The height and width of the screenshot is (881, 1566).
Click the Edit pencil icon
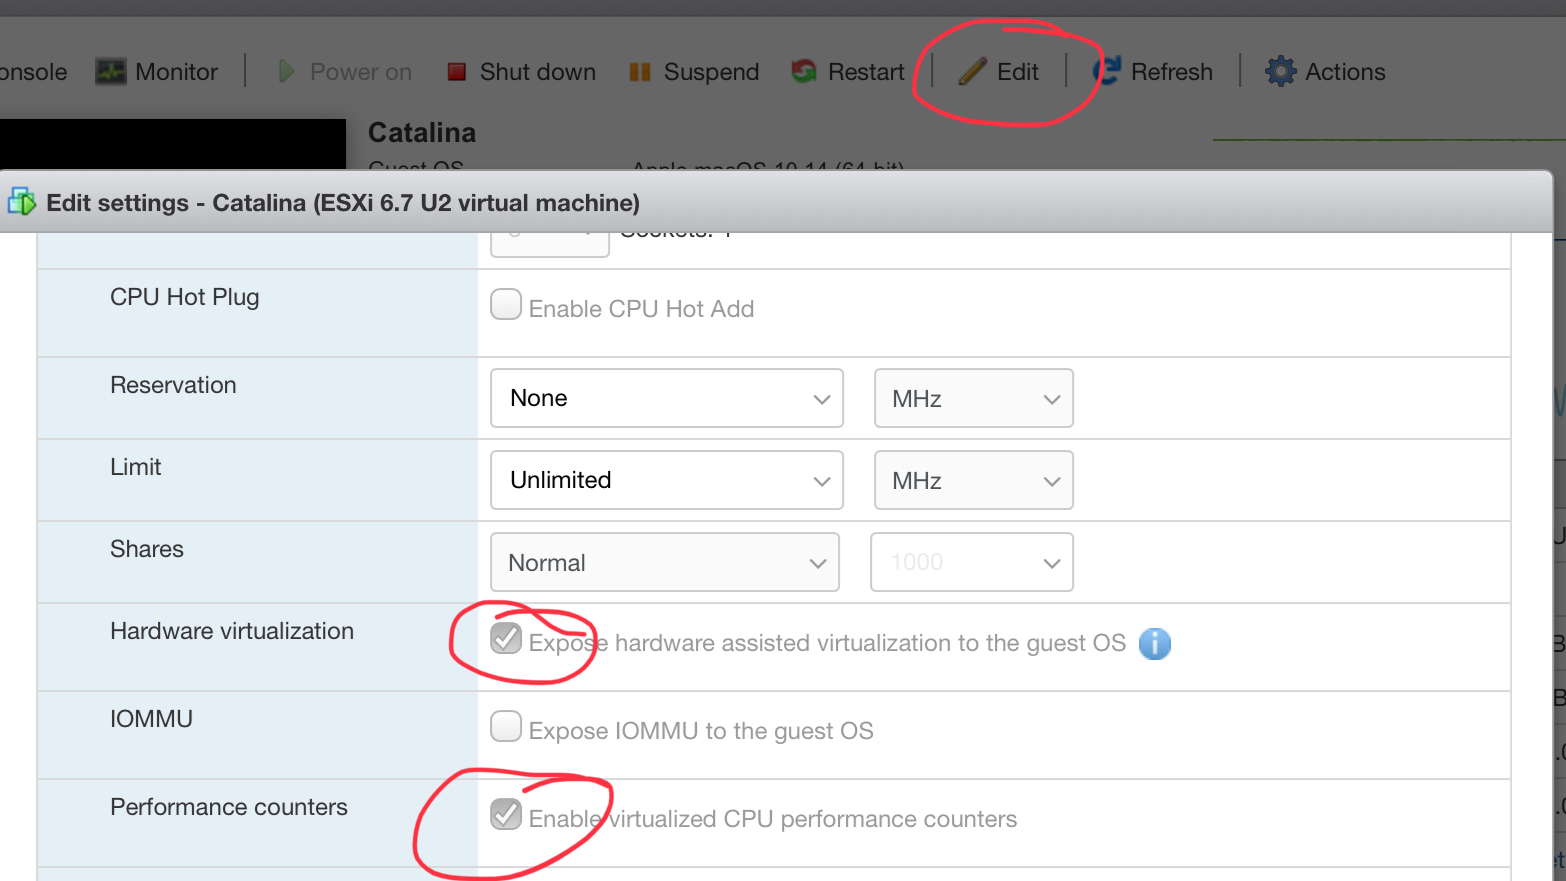[972, 72]
